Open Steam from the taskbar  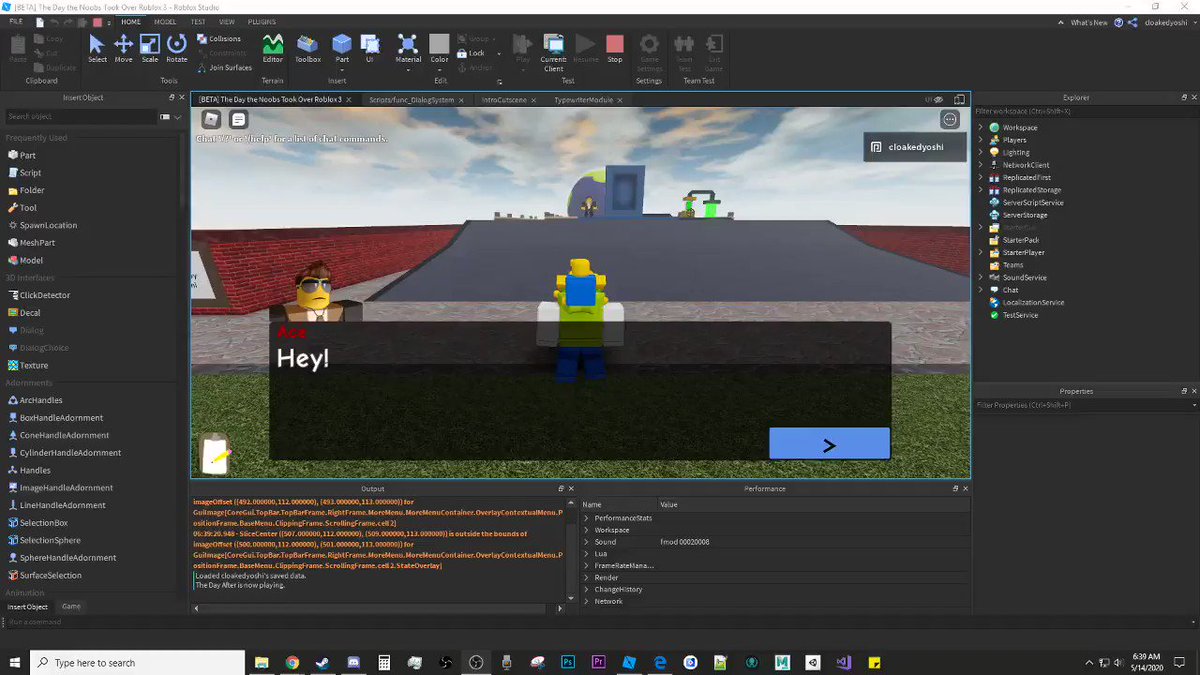click(322, 662)
